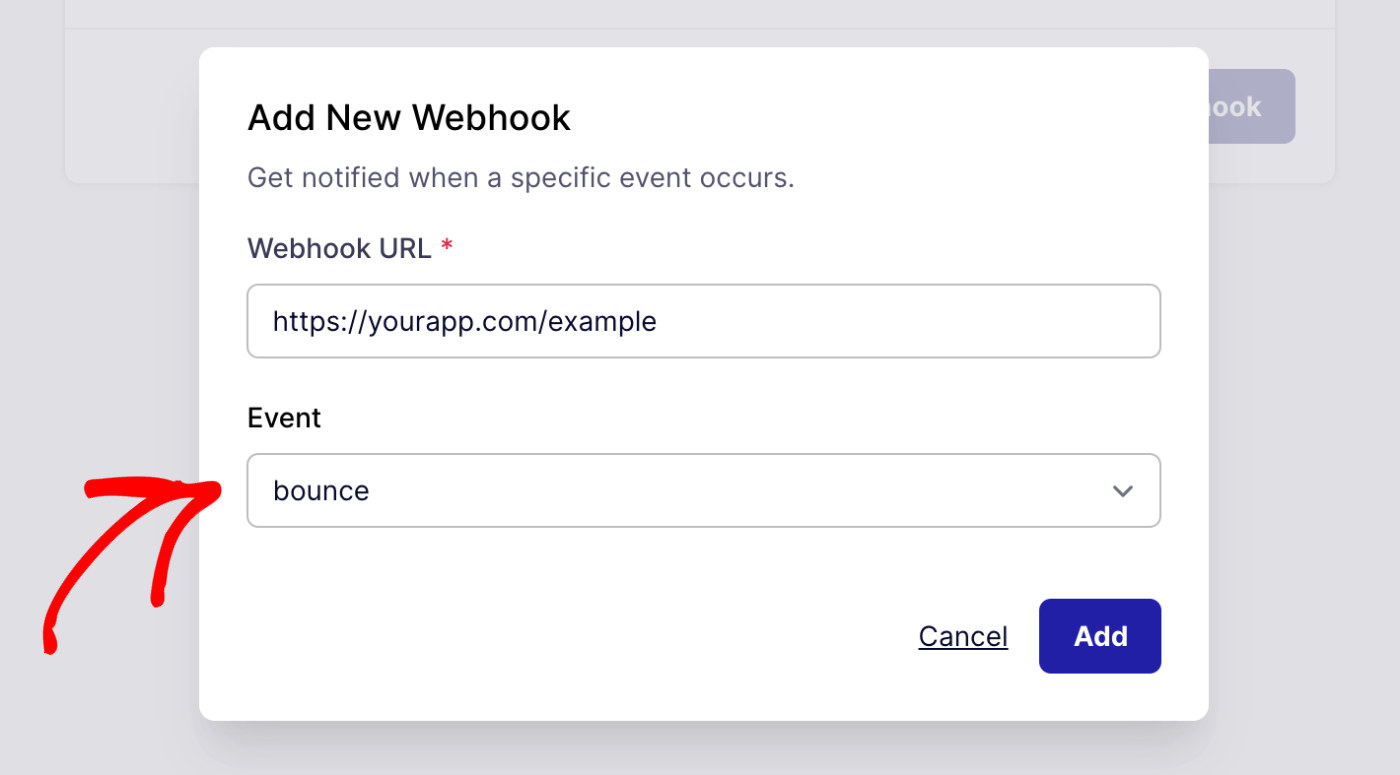1400x775 pixels.
Task: Click the dimmed backdrop right of the Add button
Action: [x=1300, y=636]
